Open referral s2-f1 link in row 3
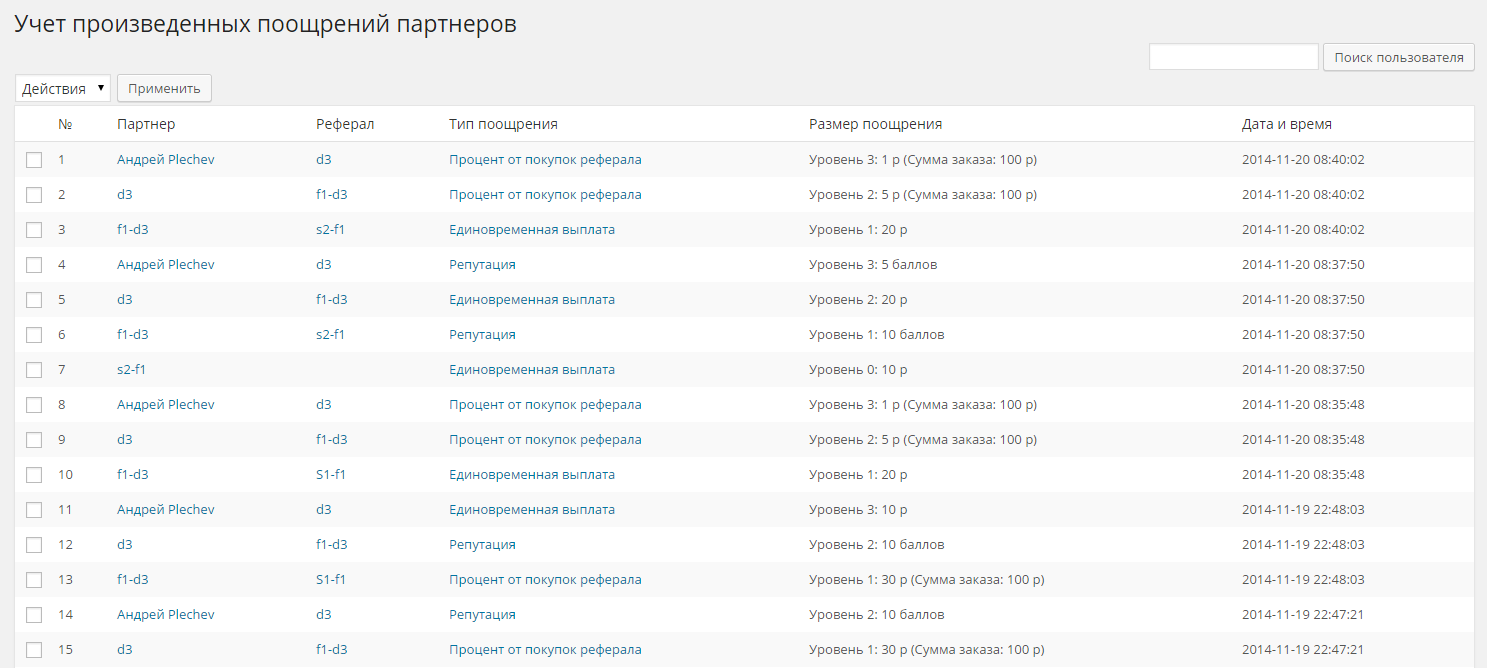 pyautogui.click(x=330, y=230)
